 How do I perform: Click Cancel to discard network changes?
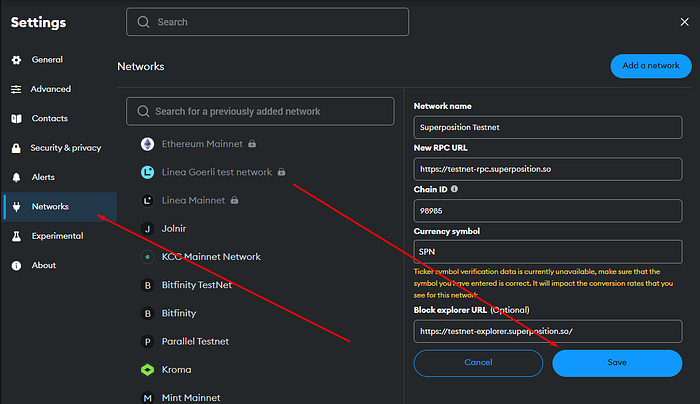click(478, 363)
